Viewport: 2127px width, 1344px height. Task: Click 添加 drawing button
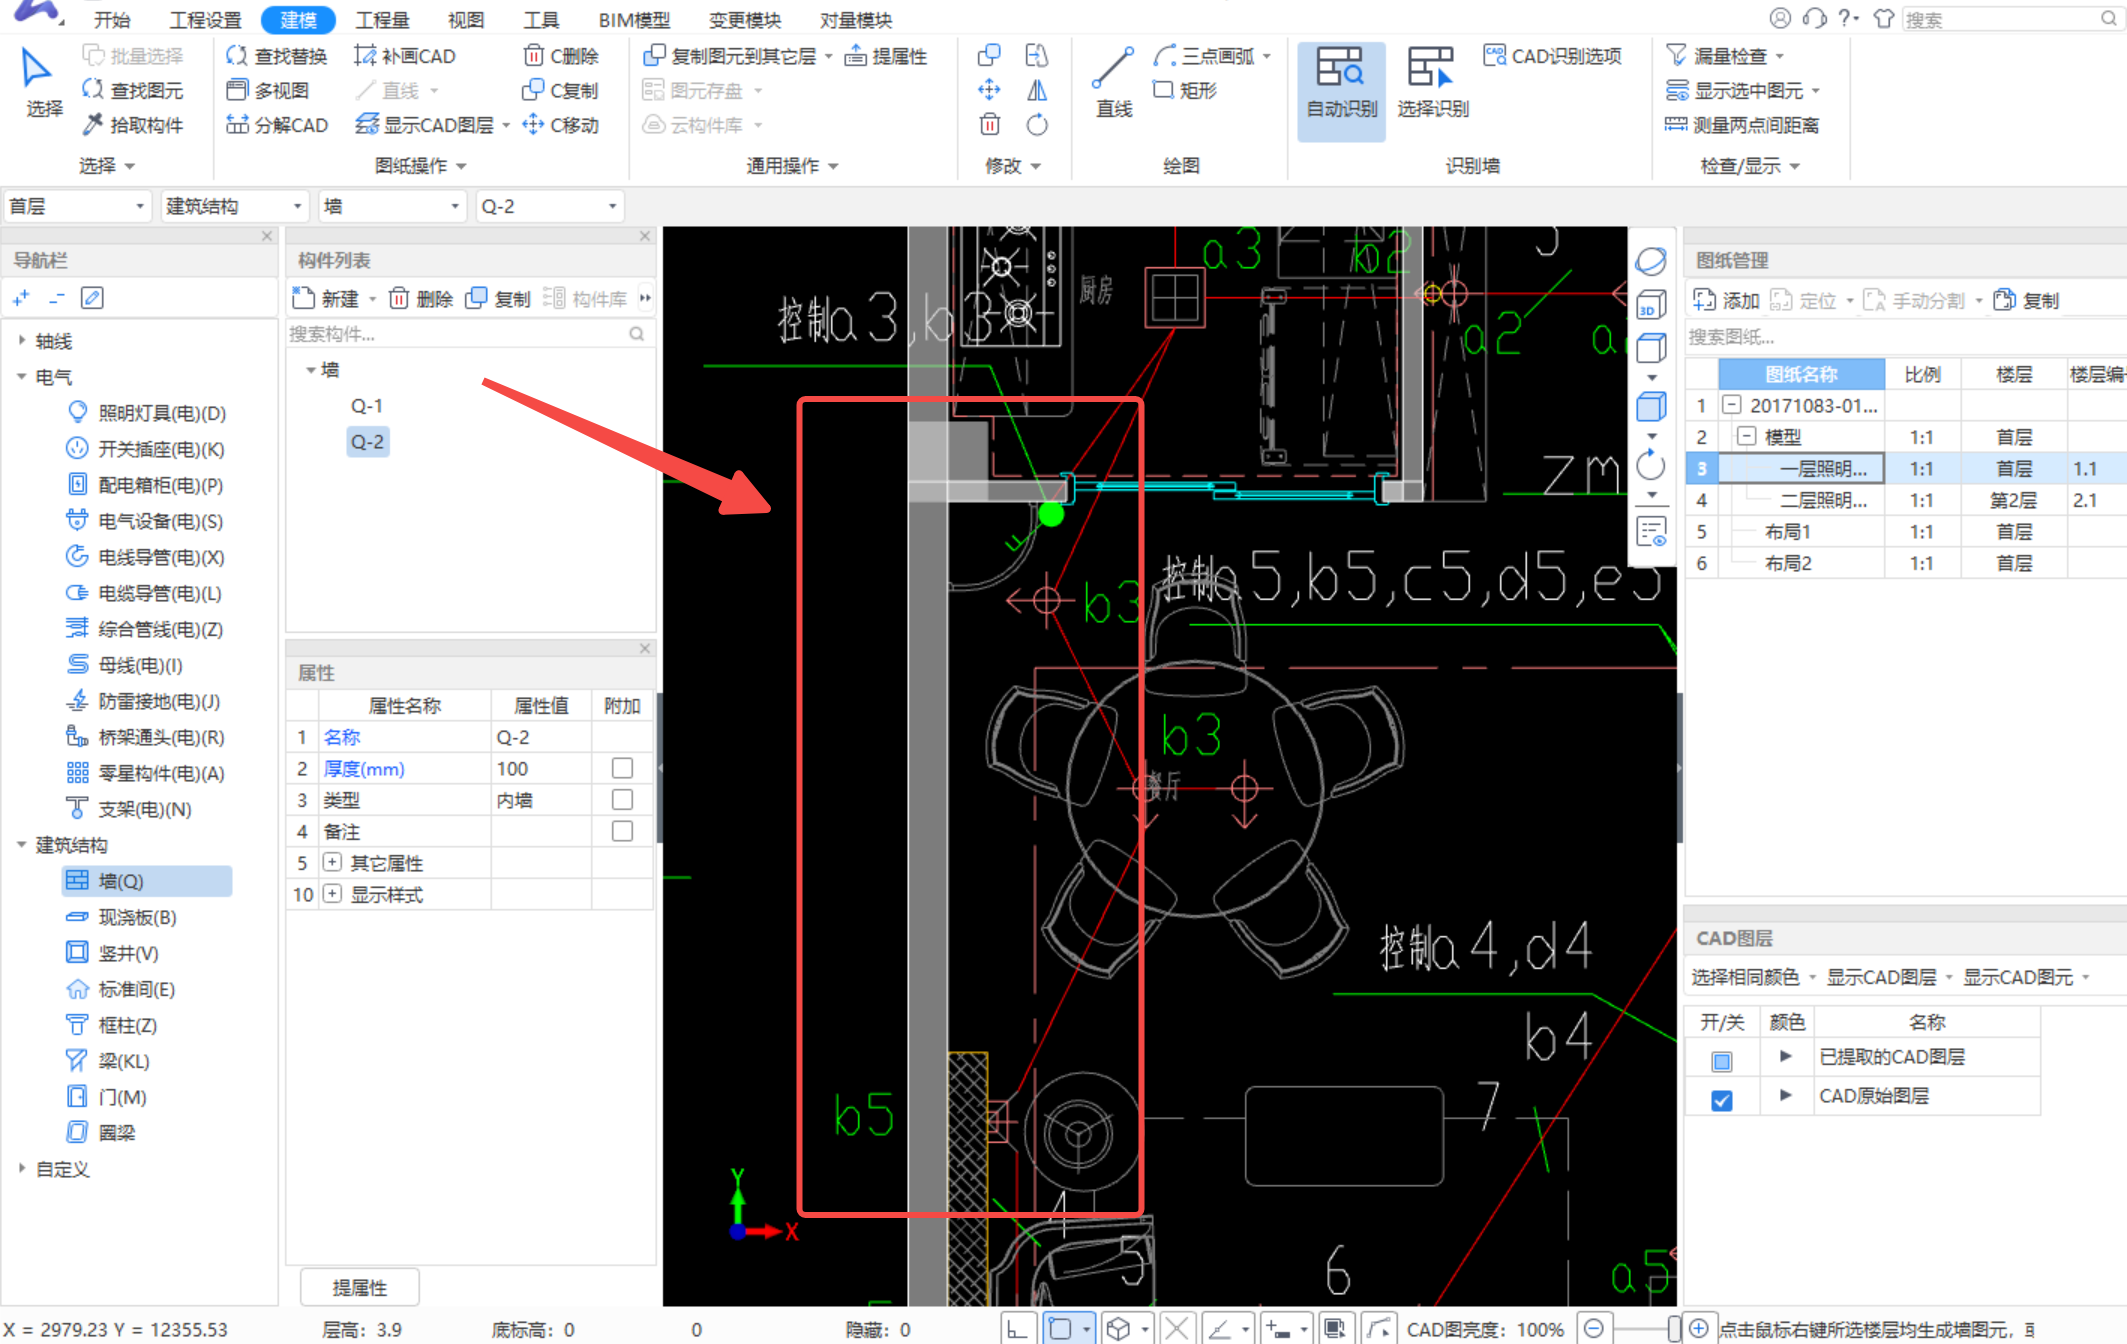[x=1726, y=300]
